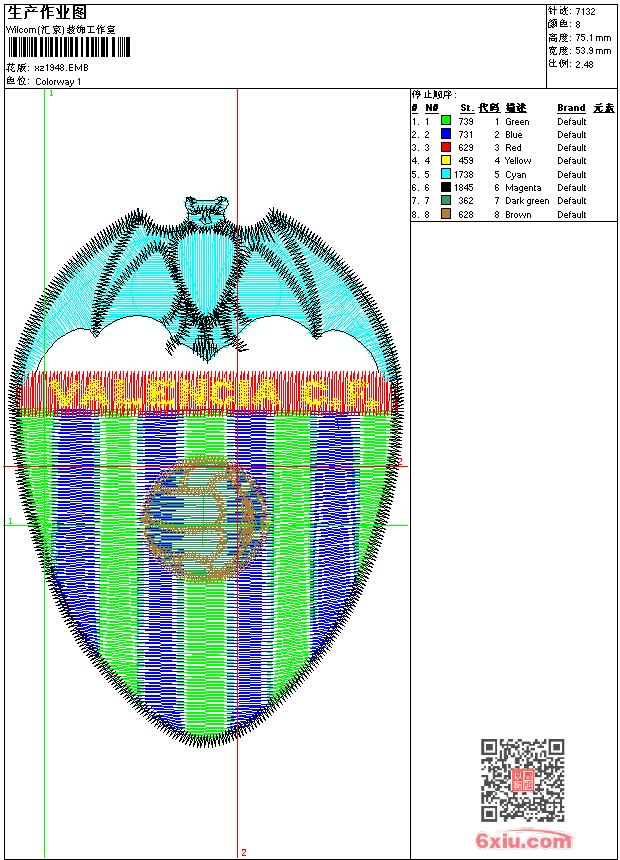Click the Valencia C.F. embroidery design preview
This screenshot has width=620, height=860.
pyautogui.click(x=206, y=471)
